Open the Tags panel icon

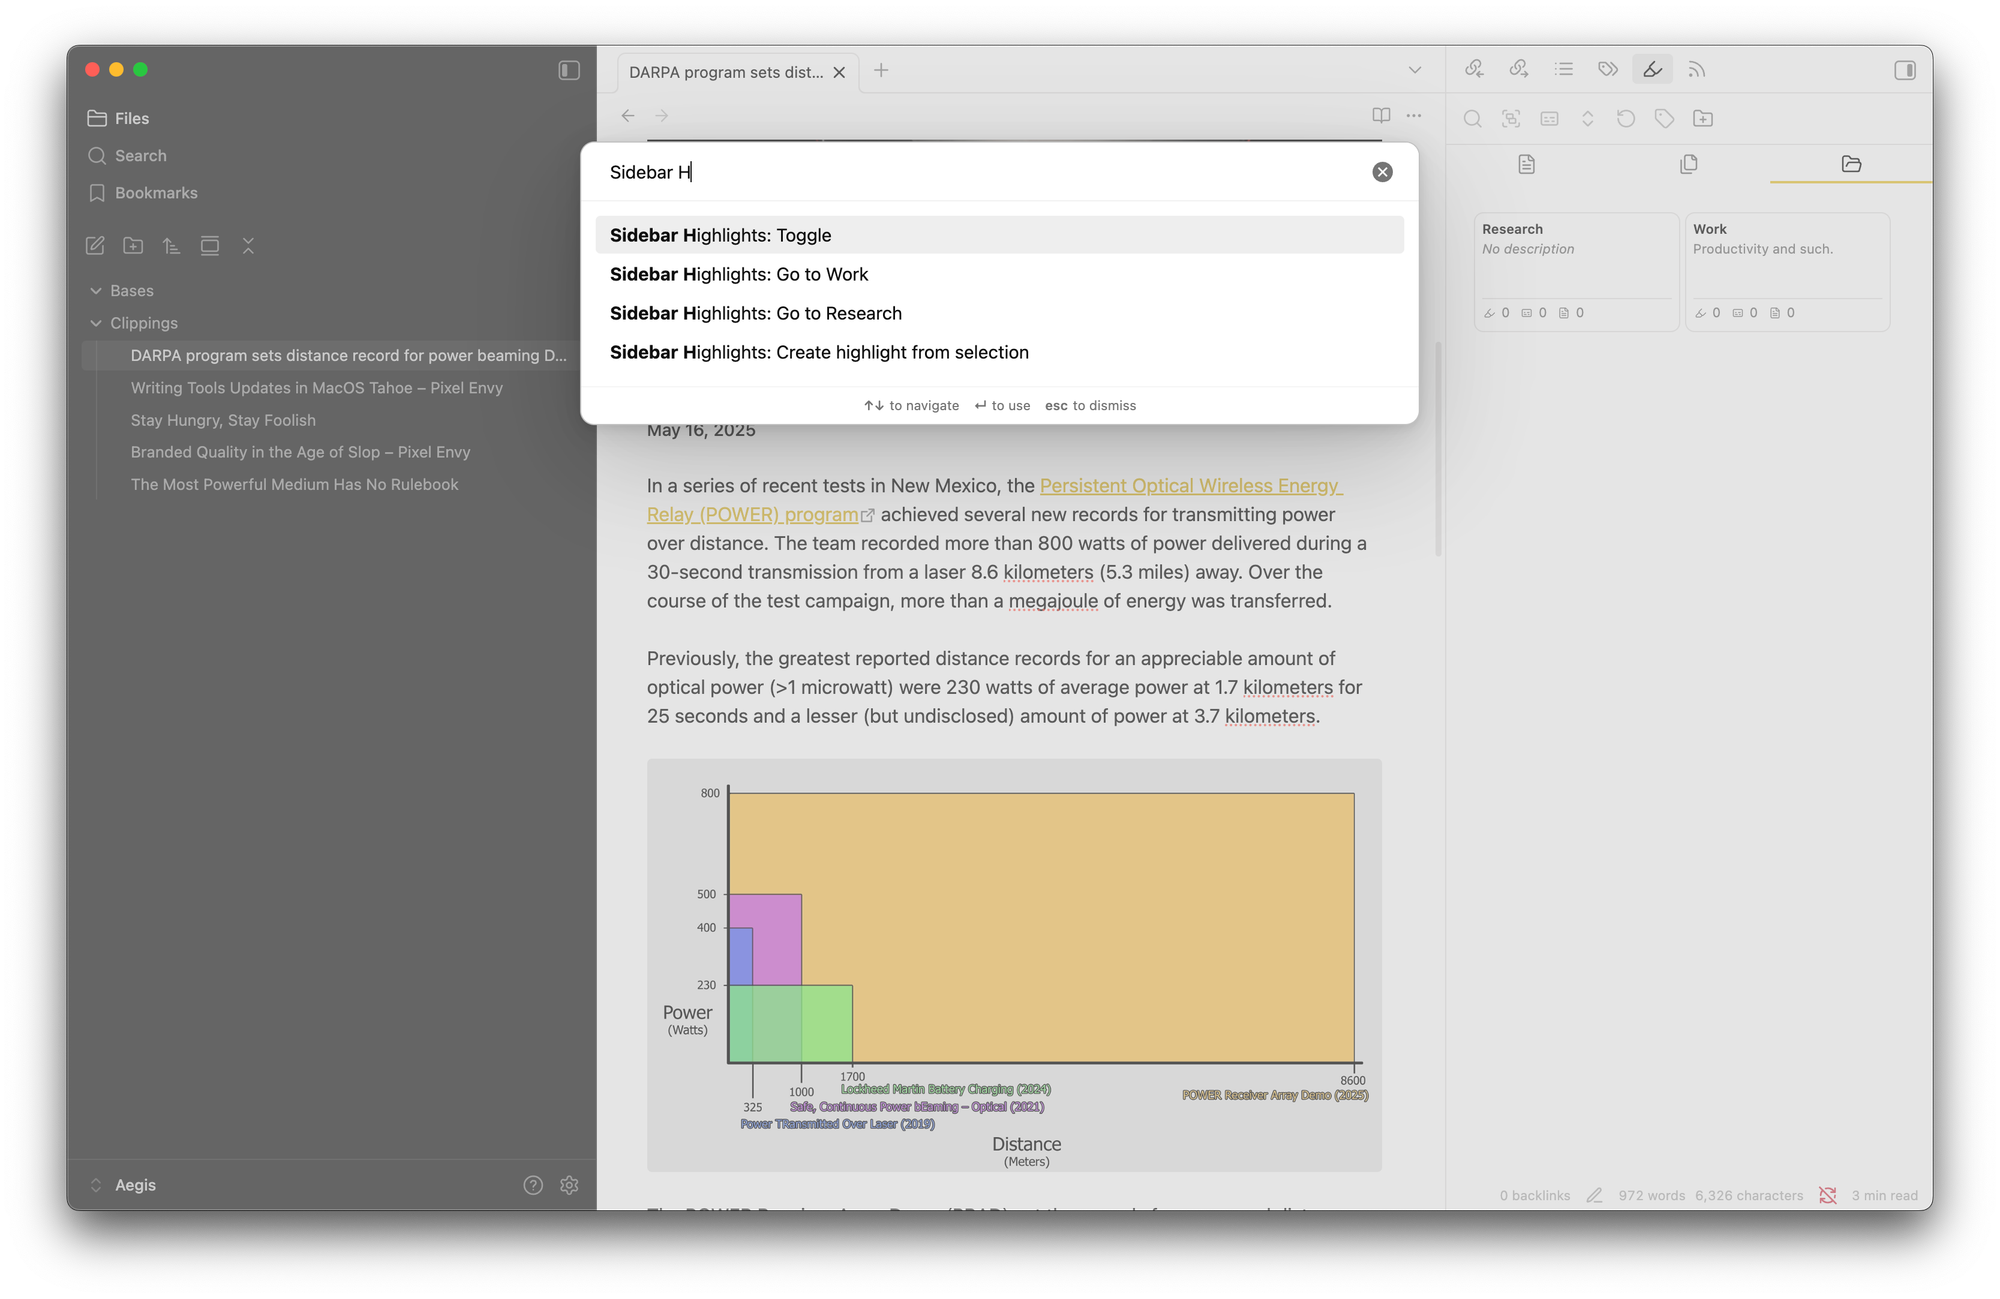click(1608, 69)
